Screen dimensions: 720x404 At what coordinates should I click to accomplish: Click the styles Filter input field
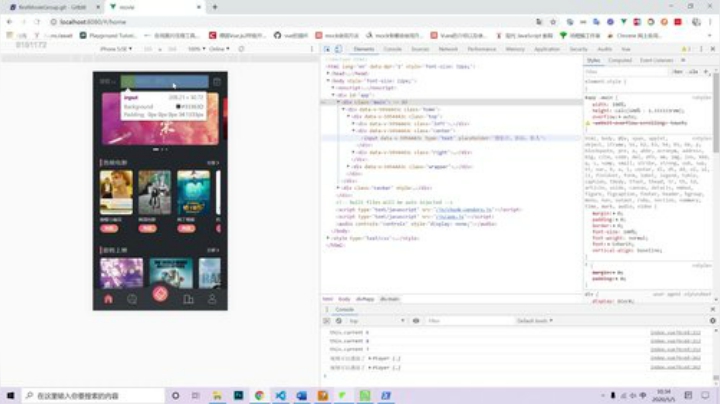coord(625,72)
